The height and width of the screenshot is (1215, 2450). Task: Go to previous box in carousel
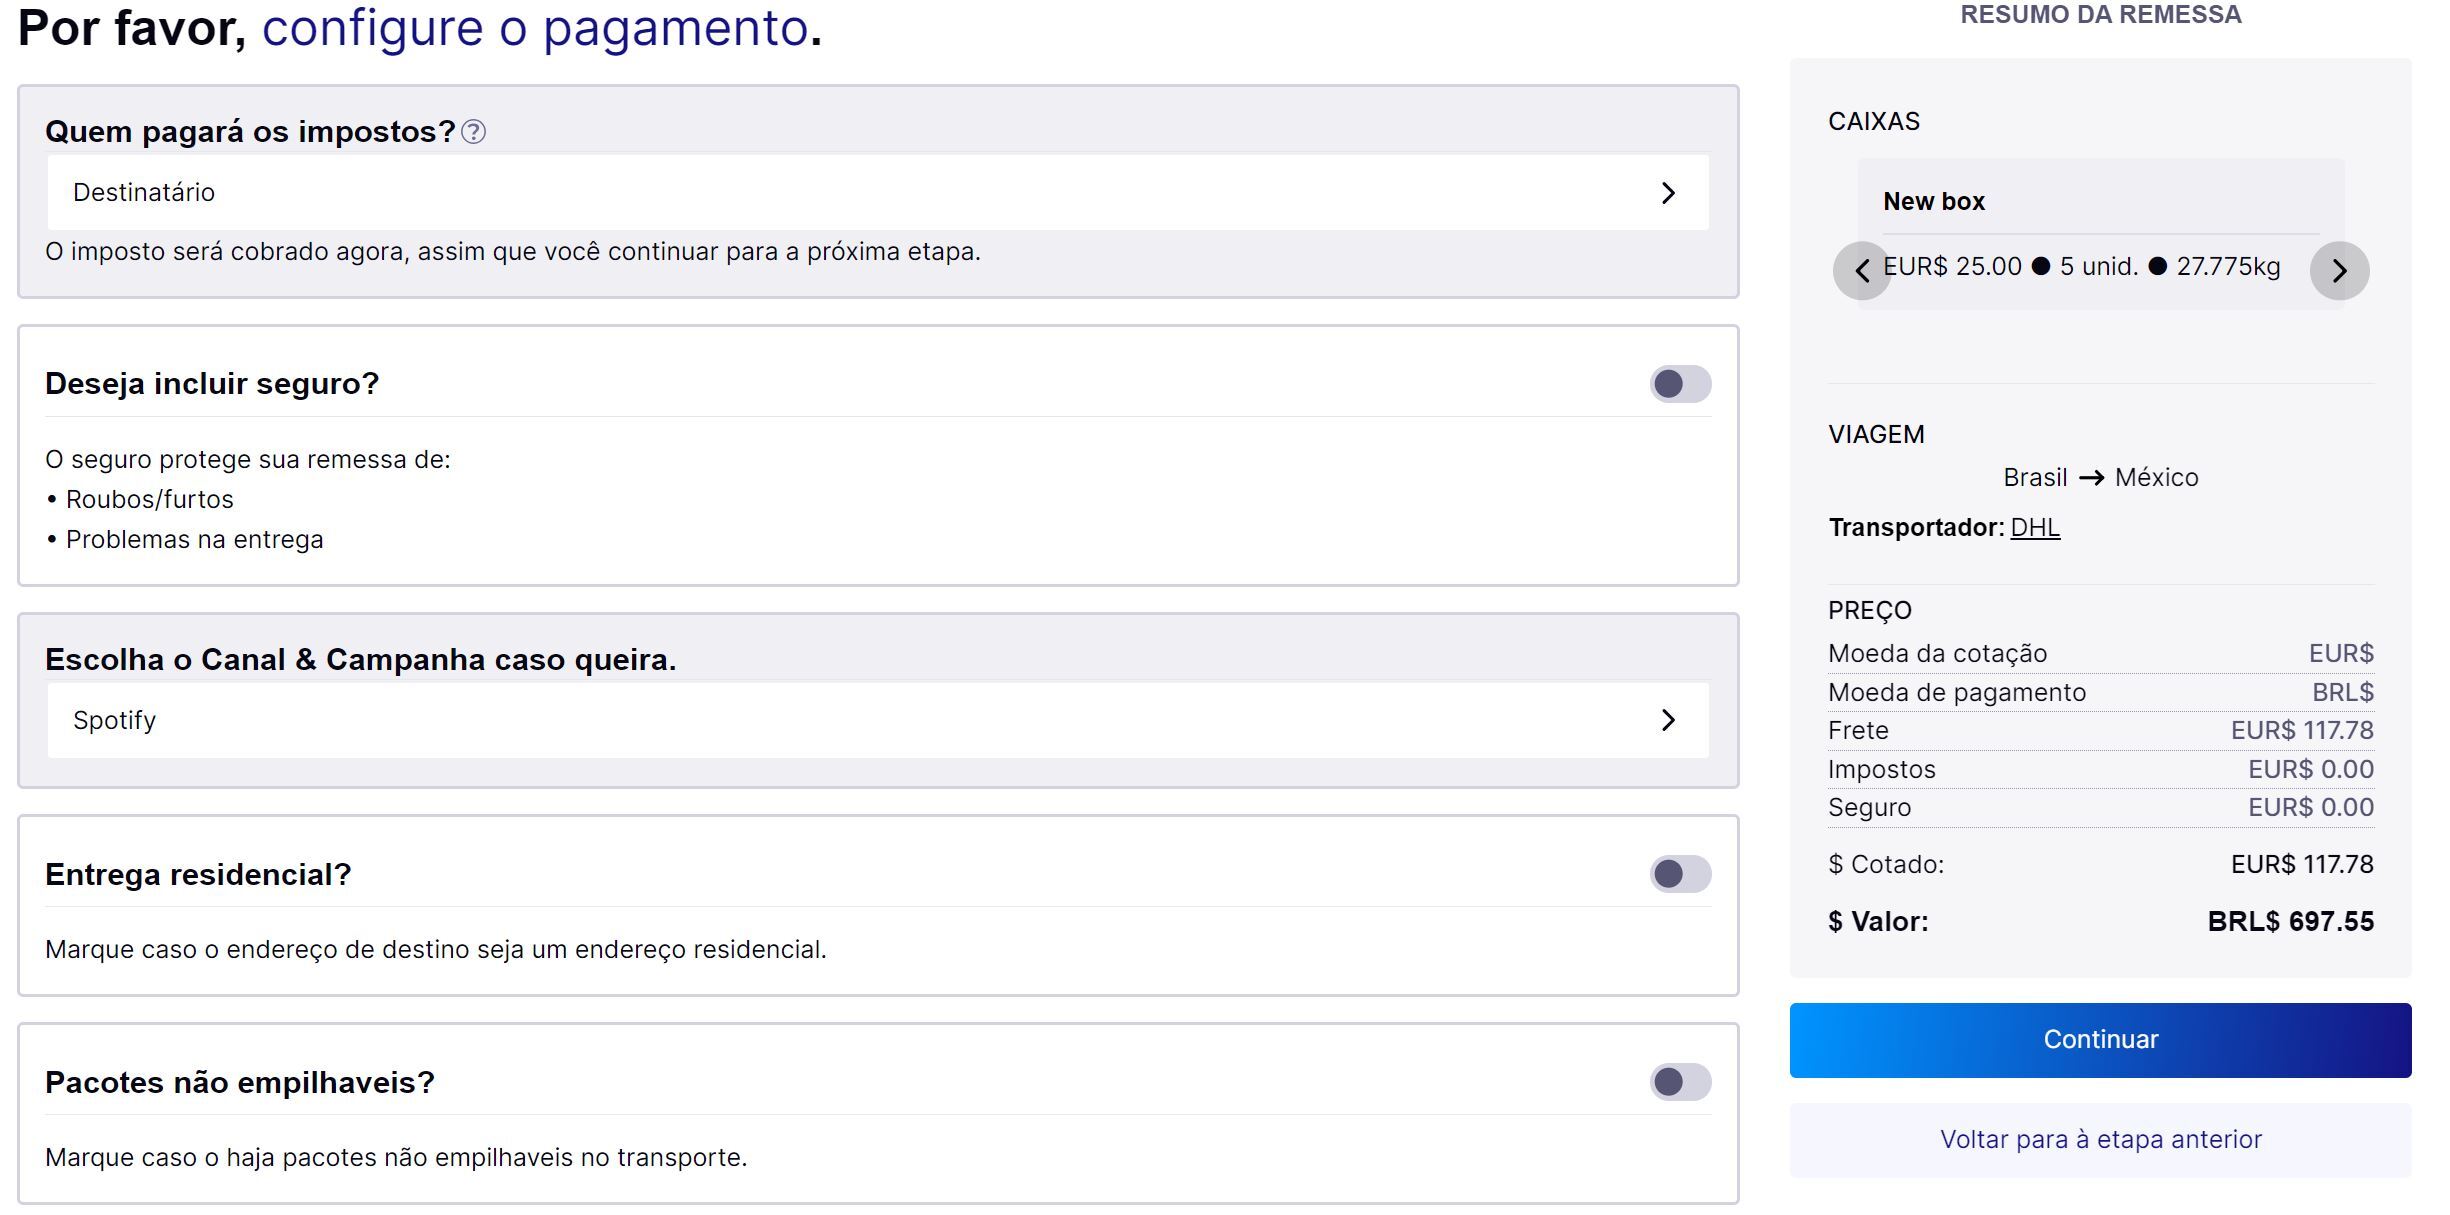point(1861,270)
